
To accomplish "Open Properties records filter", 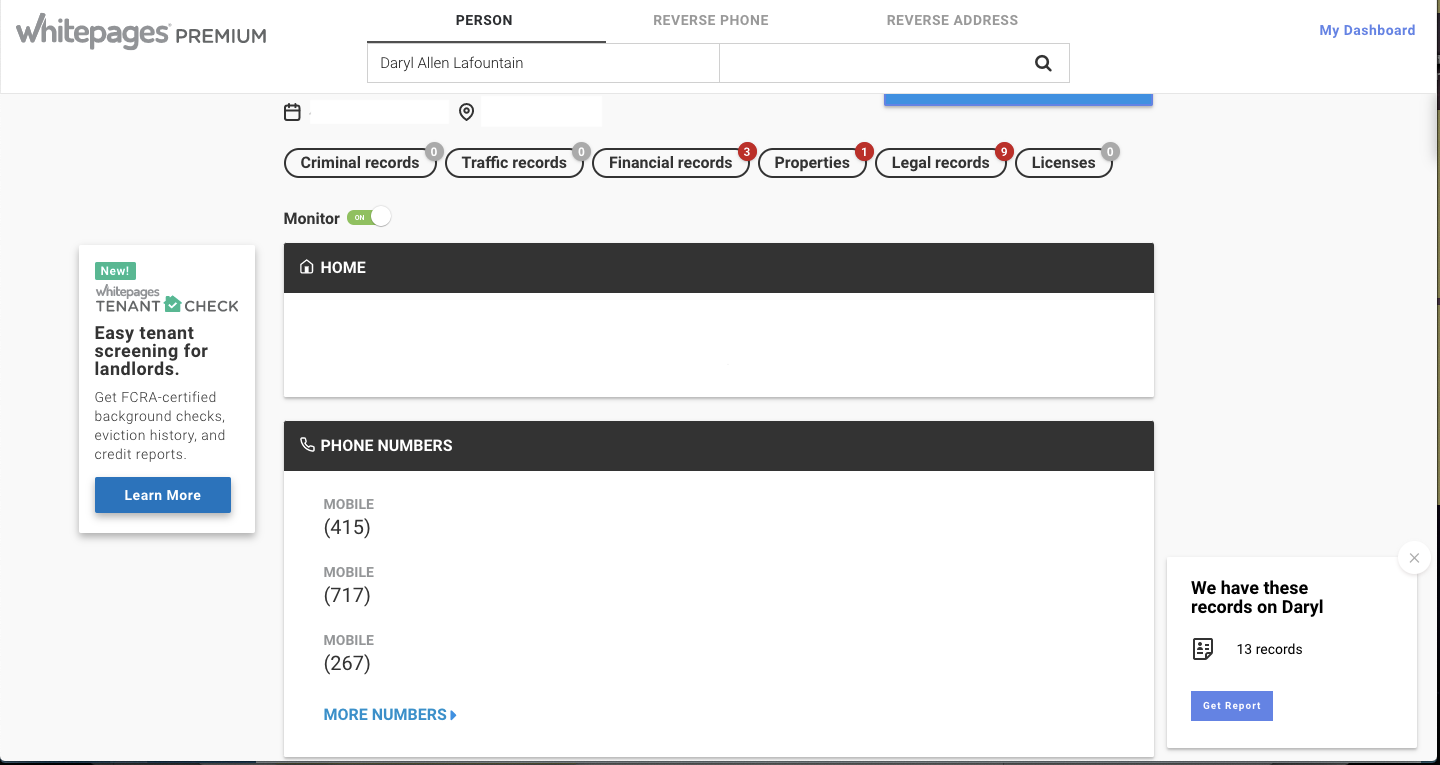I will pyautogui.click(x=812, y=163).
